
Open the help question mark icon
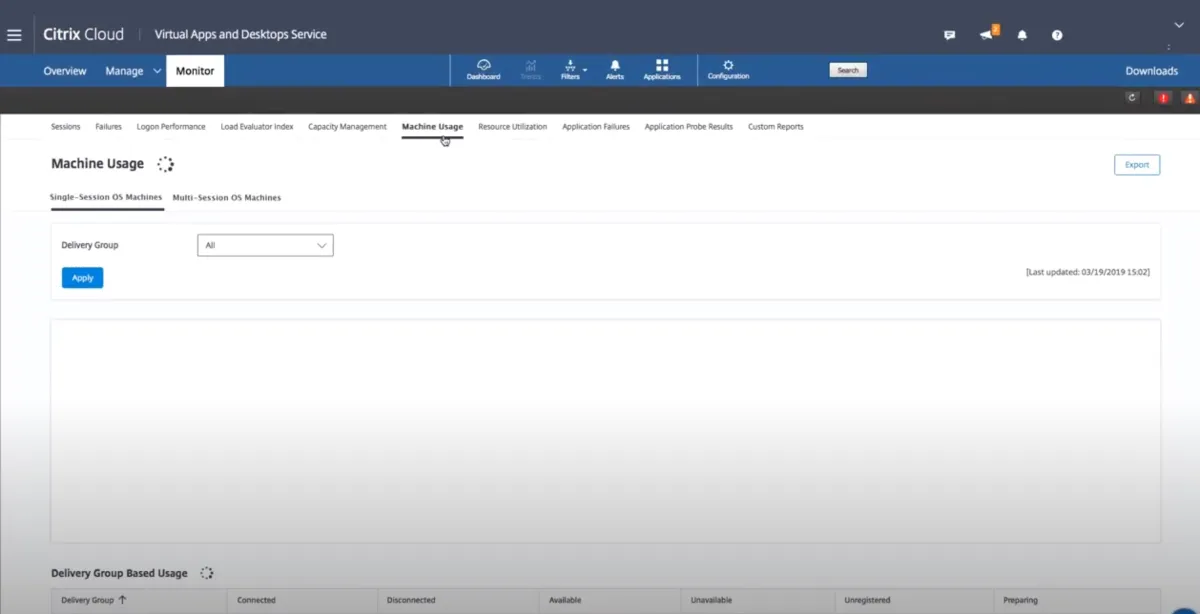(1057, 35)
